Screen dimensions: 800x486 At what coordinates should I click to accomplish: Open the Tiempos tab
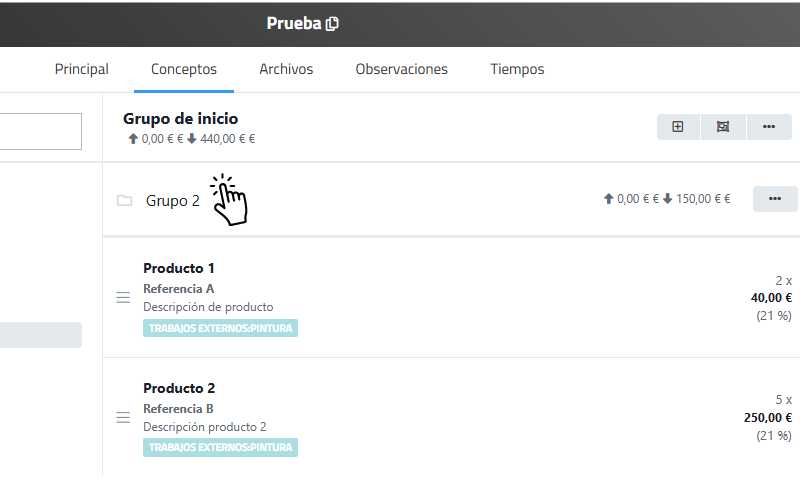[x=517, y=69]
